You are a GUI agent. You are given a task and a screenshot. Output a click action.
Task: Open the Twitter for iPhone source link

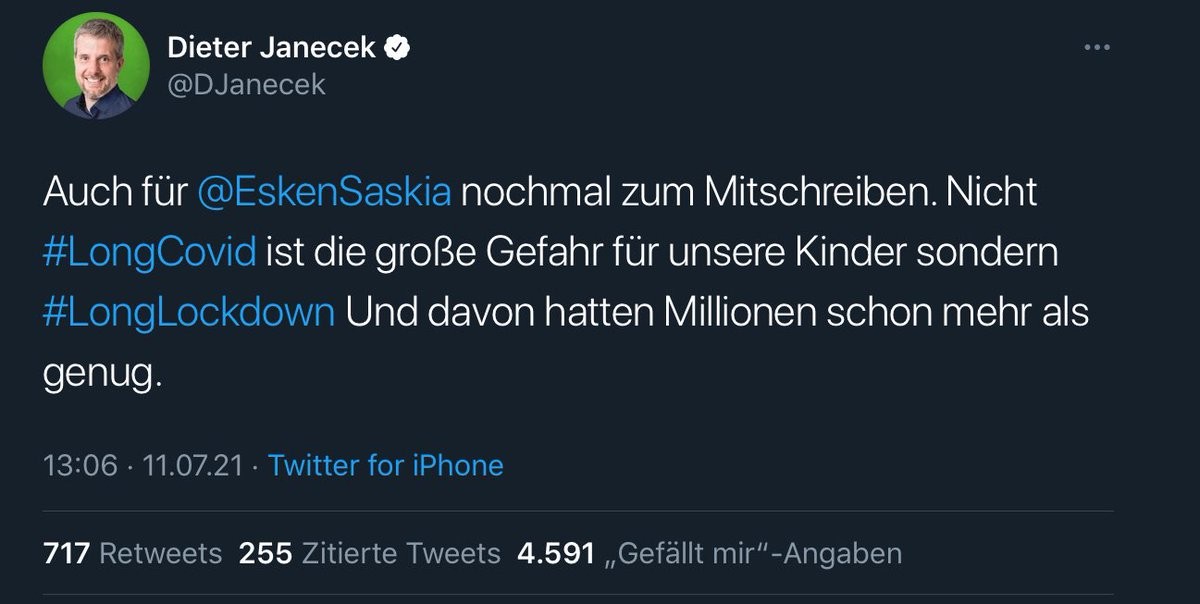pyautogui.click(x=386, y=465)
